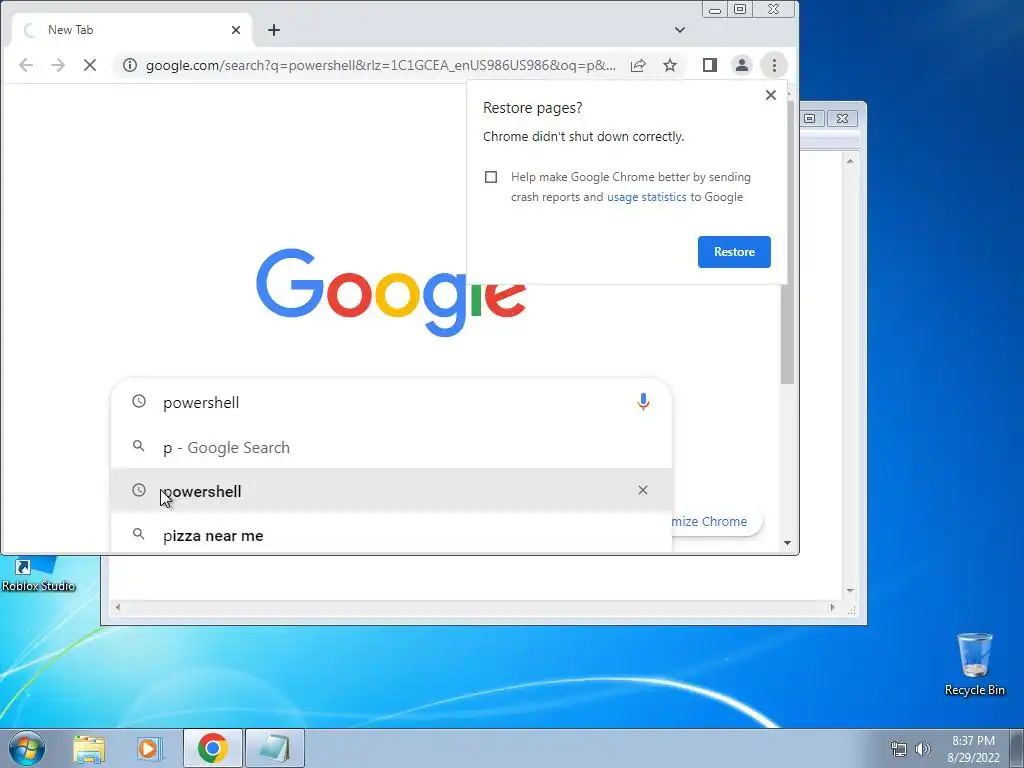Open the volume tray icon
1024x768 pixels.
coord(923,748)
